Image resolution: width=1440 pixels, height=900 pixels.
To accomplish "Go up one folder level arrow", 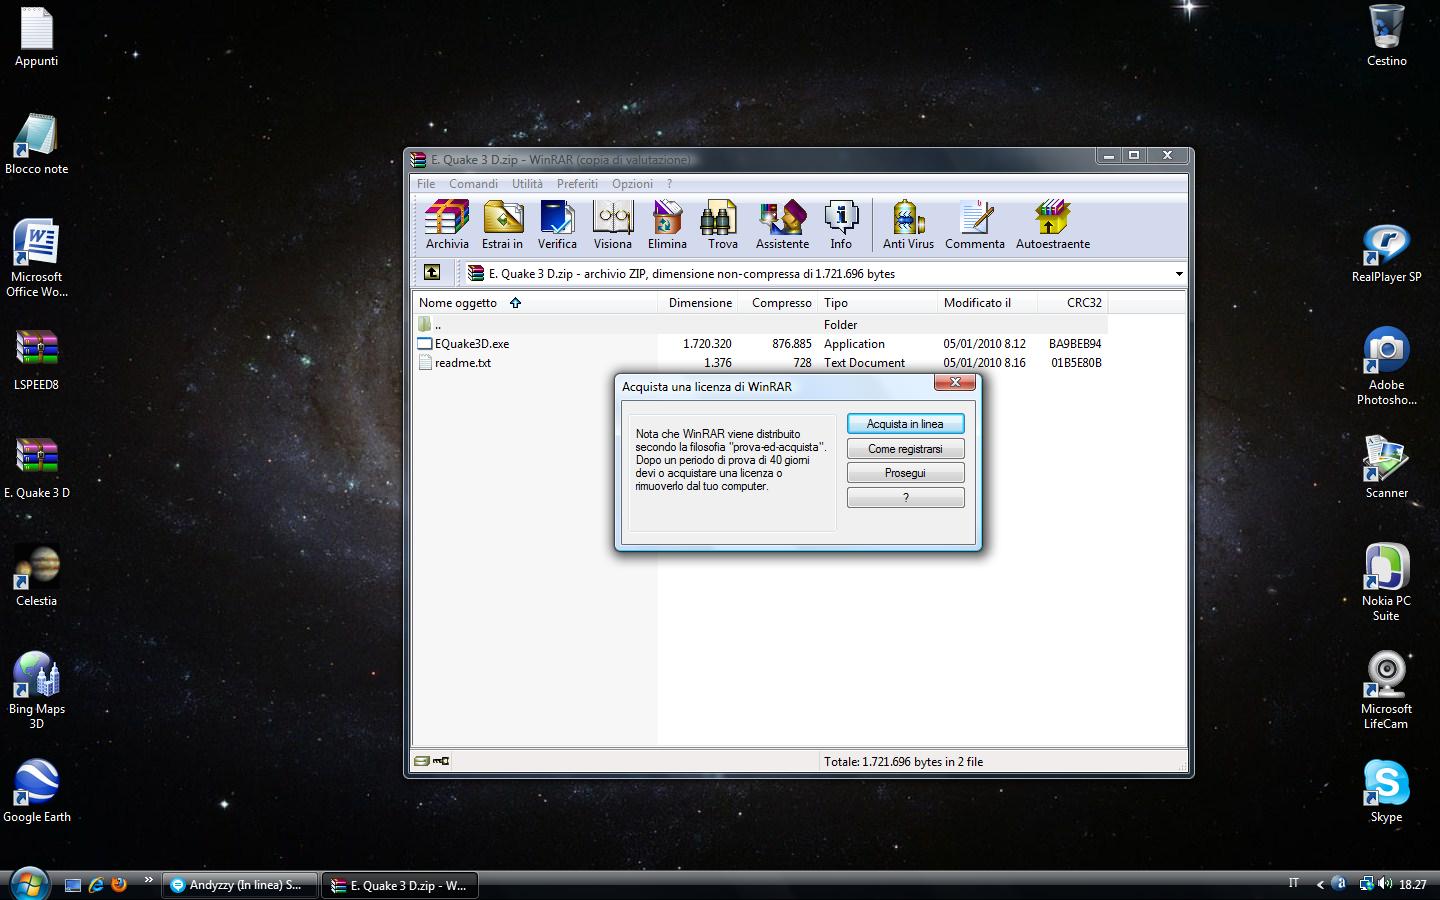I will [x=432, y=272].
